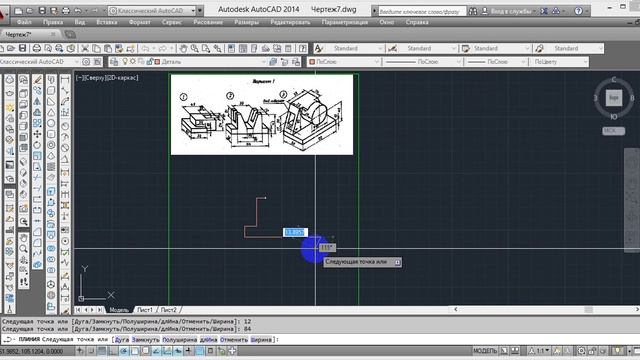The image size is (640, 360).
Task: Click the text style icon left of the first Standard
Action: coord(319,49)
